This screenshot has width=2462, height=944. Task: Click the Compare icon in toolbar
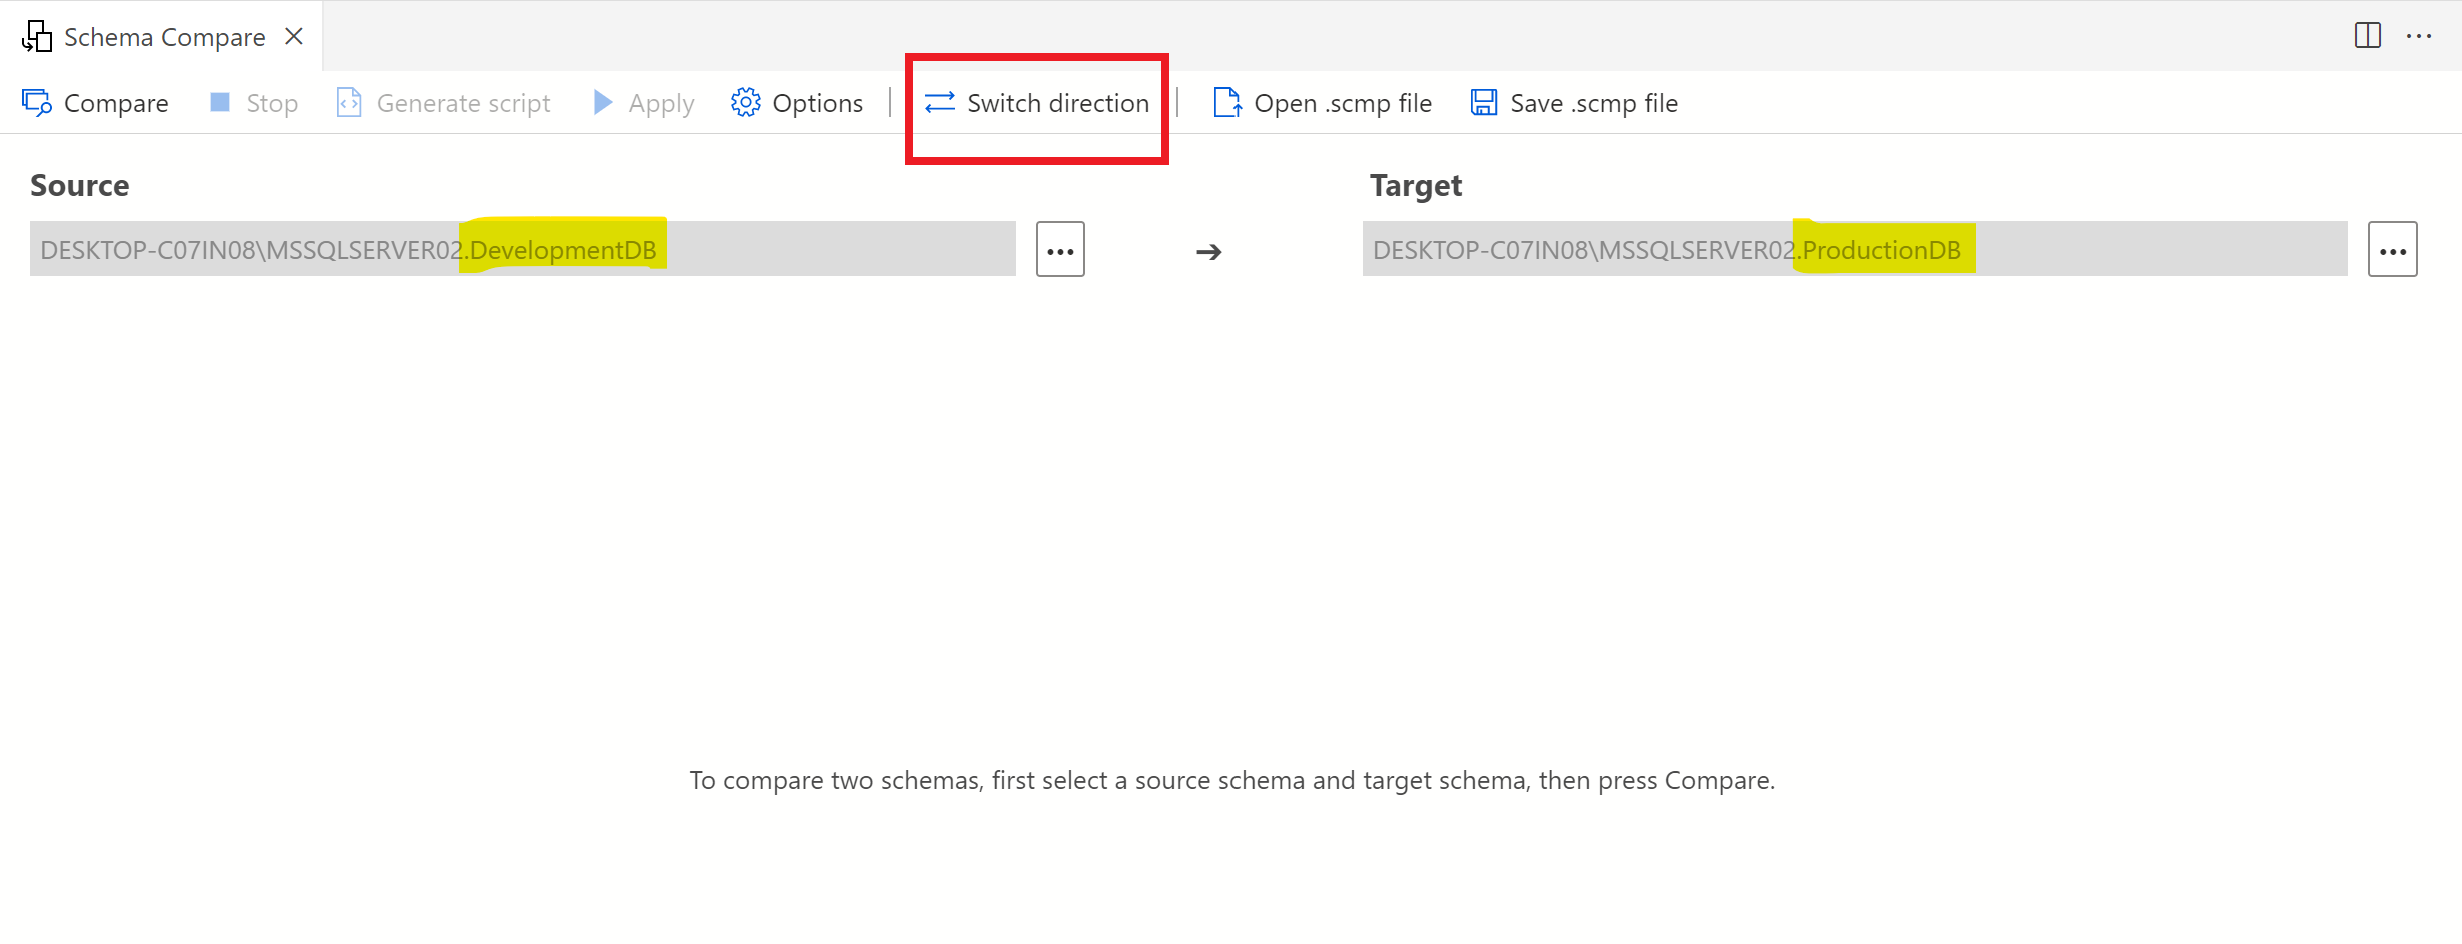click(37, 103)
